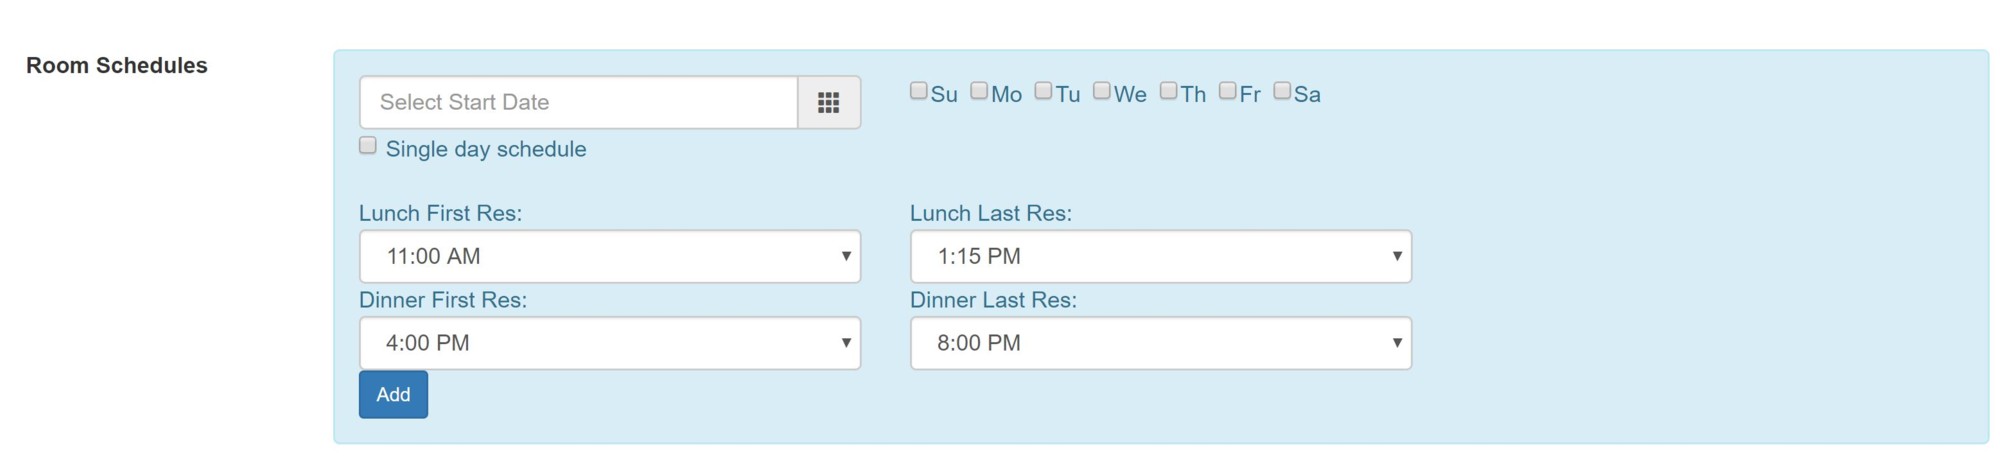Enable the Mo day checkbox
Image resolution: width=2000 pixels, height=474 pixels.
click(x=979, y=91)
